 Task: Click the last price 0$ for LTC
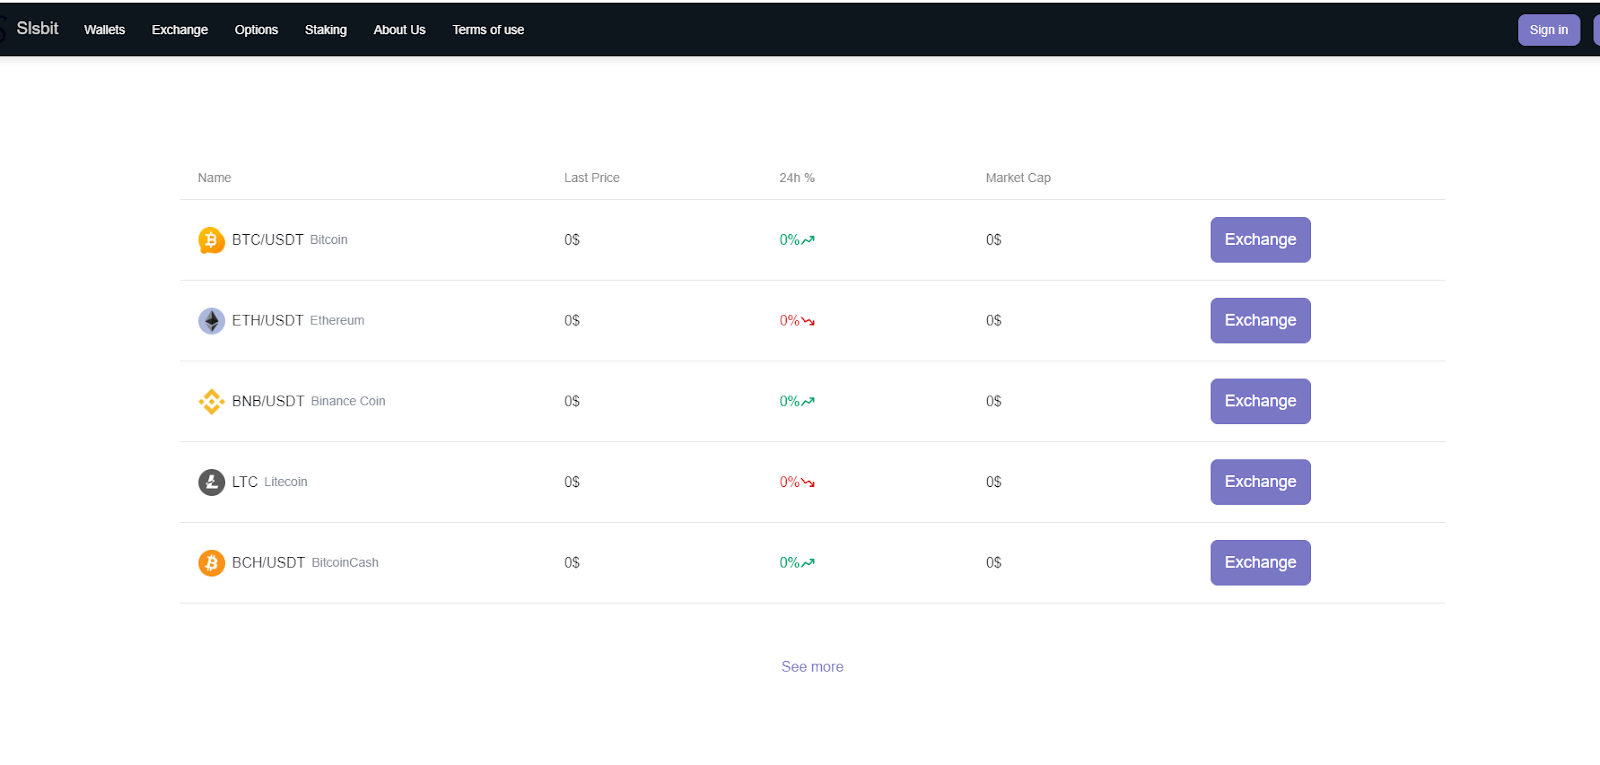pyautogui.click(x=572, y=482)
